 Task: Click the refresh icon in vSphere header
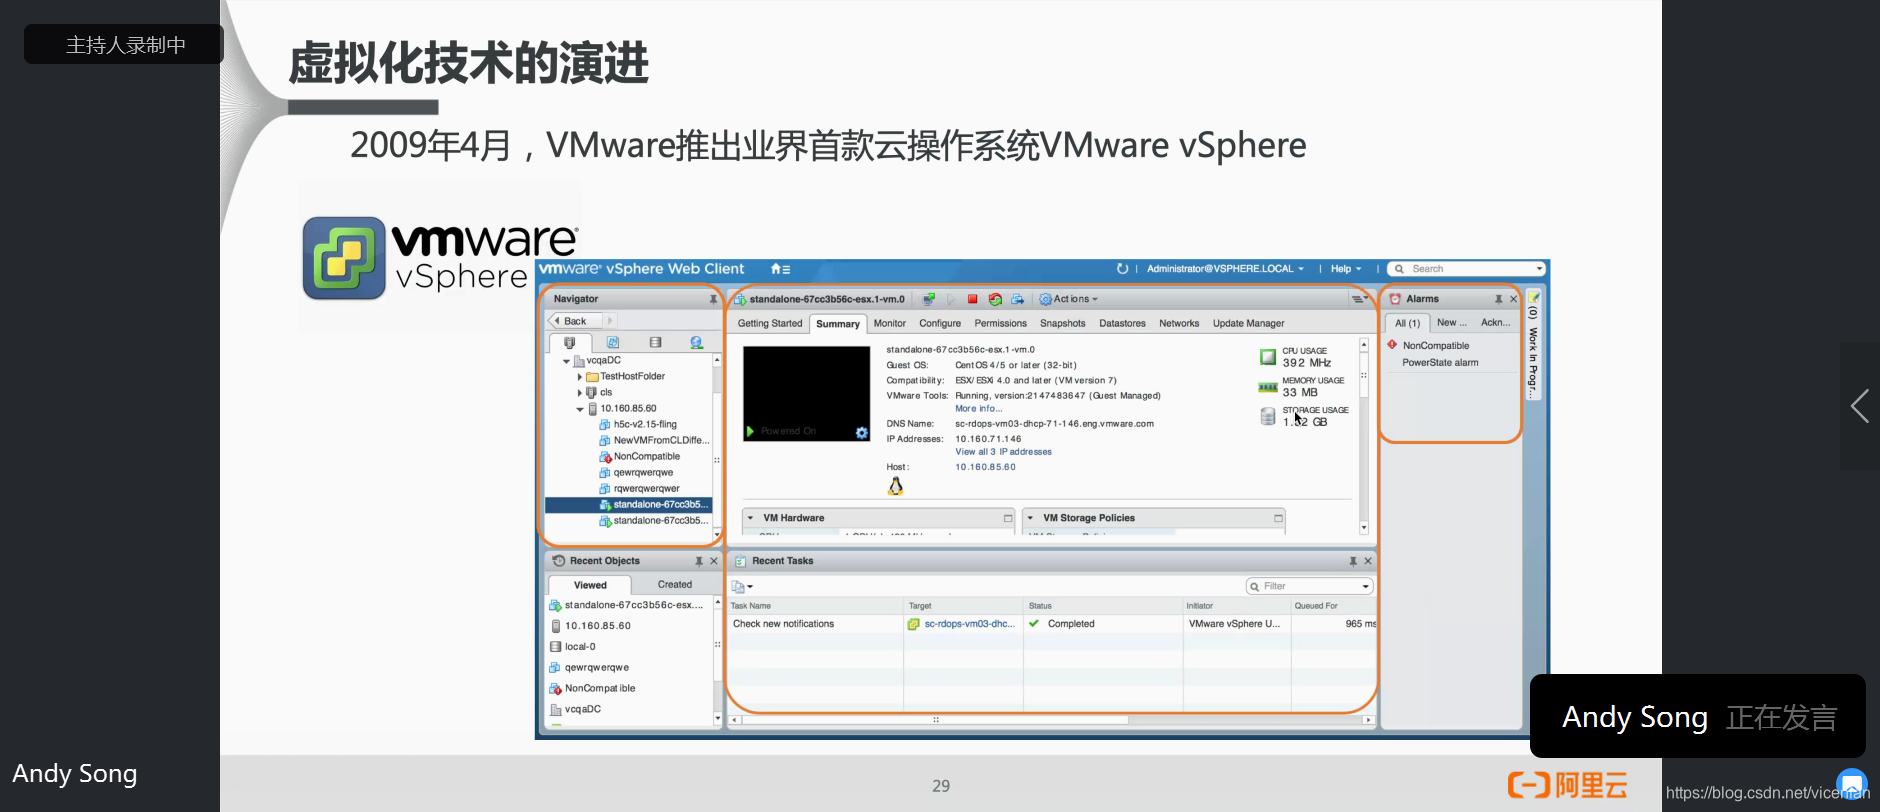pyautogui.click(x=1122, y=269)
